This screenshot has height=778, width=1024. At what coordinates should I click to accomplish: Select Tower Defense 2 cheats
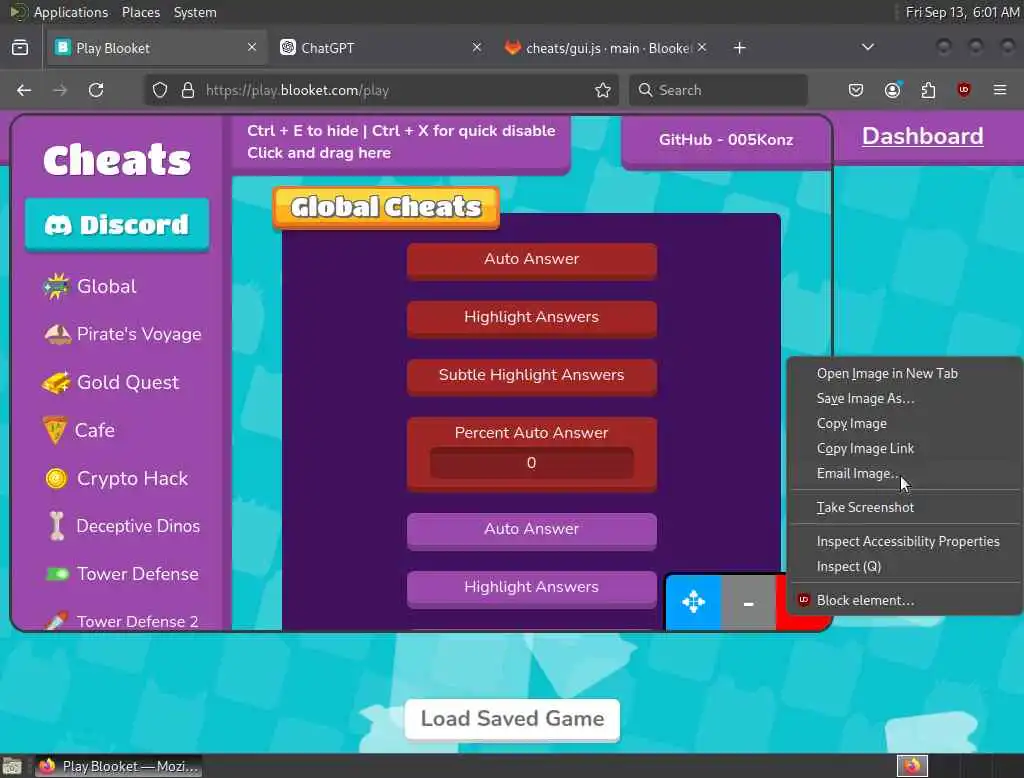(x=122, y=621)
